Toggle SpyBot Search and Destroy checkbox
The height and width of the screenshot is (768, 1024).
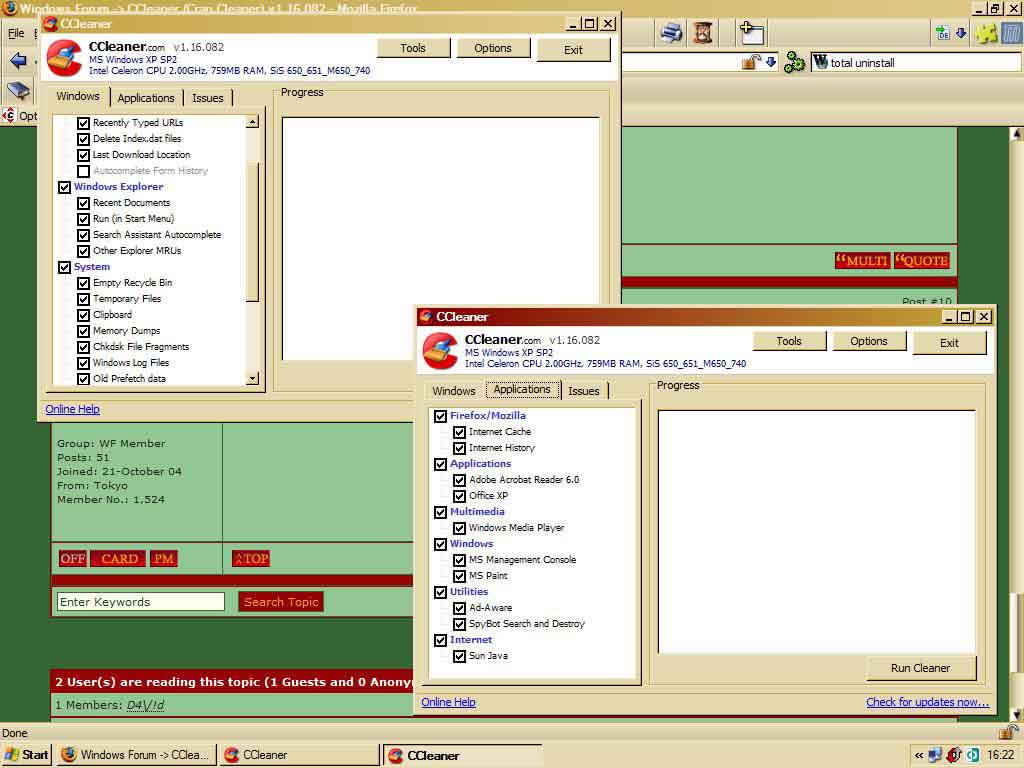pyautogui.click(x=459, y=624)
